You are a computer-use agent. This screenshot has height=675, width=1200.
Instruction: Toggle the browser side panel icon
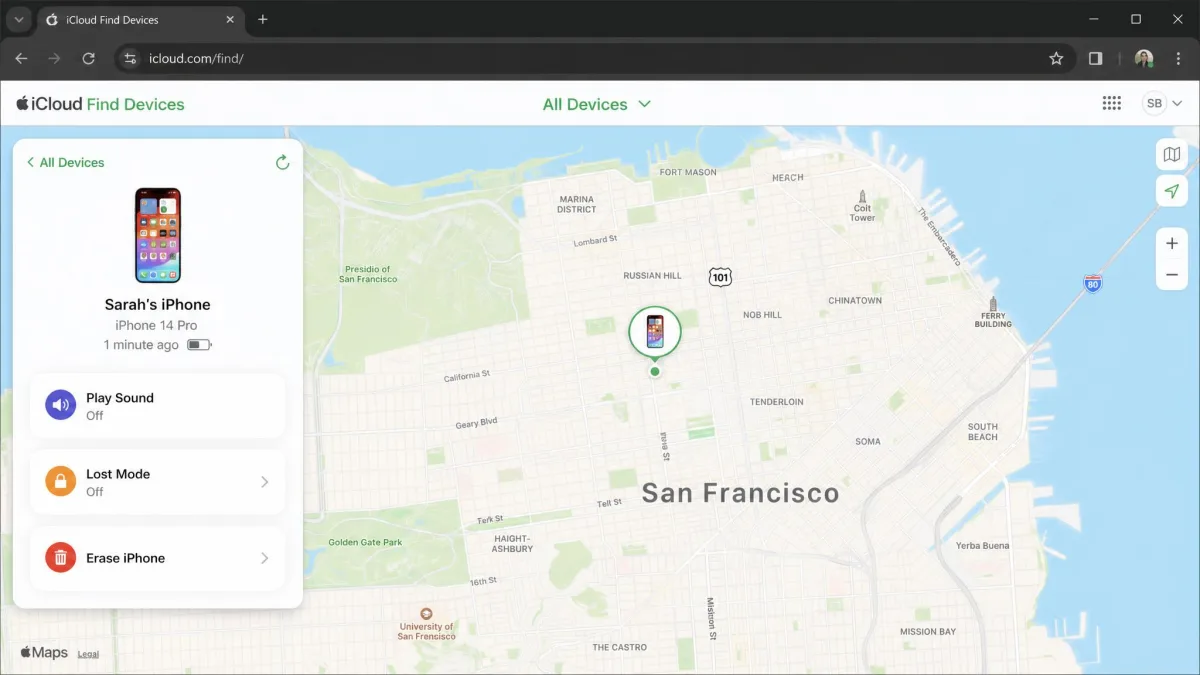click(x=1095, y=58)
